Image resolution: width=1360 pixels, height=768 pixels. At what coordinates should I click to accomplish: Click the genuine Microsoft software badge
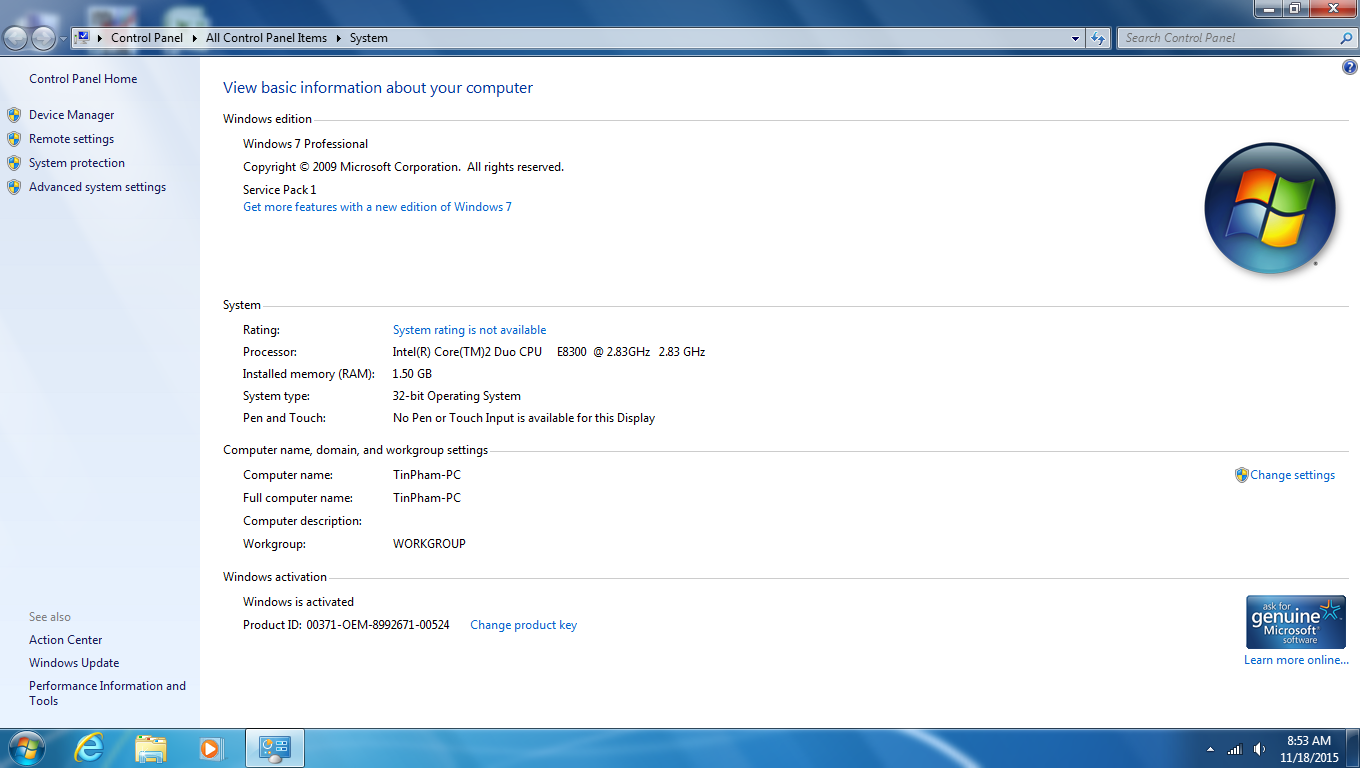tap(1295, 622)
